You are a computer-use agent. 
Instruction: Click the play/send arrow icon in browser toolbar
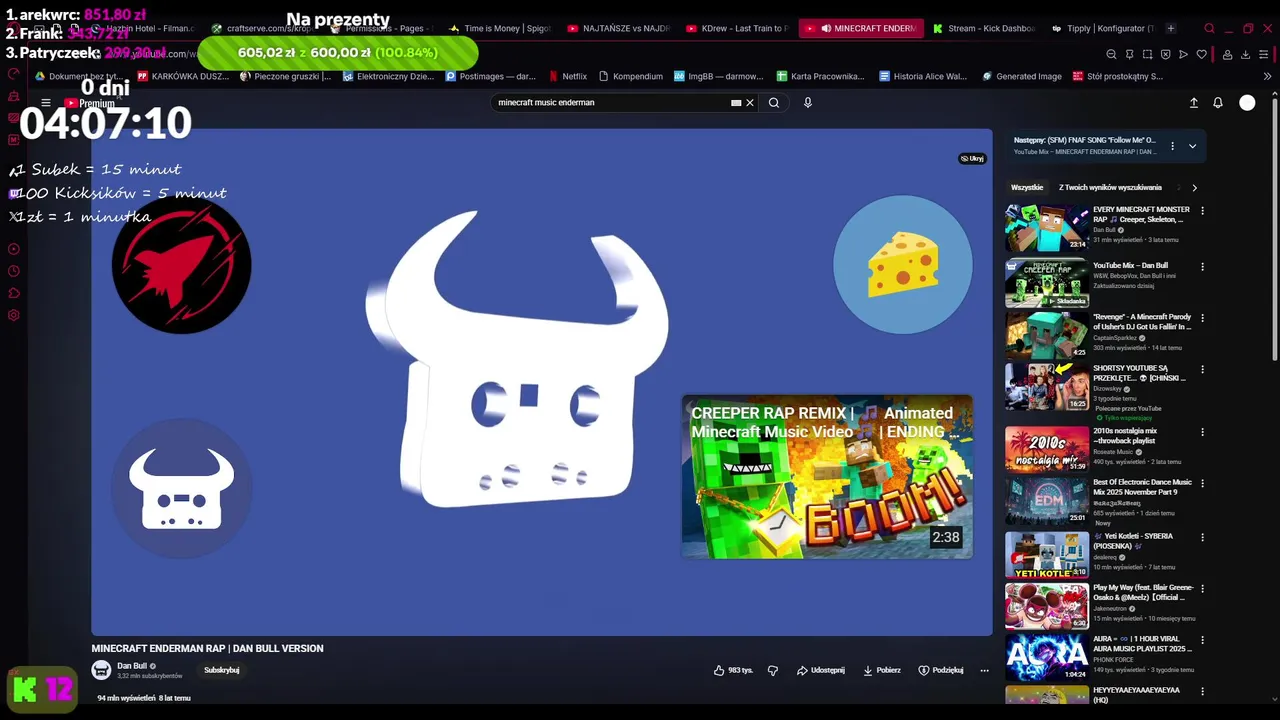pyautogui.click(x=1183, y=54)
